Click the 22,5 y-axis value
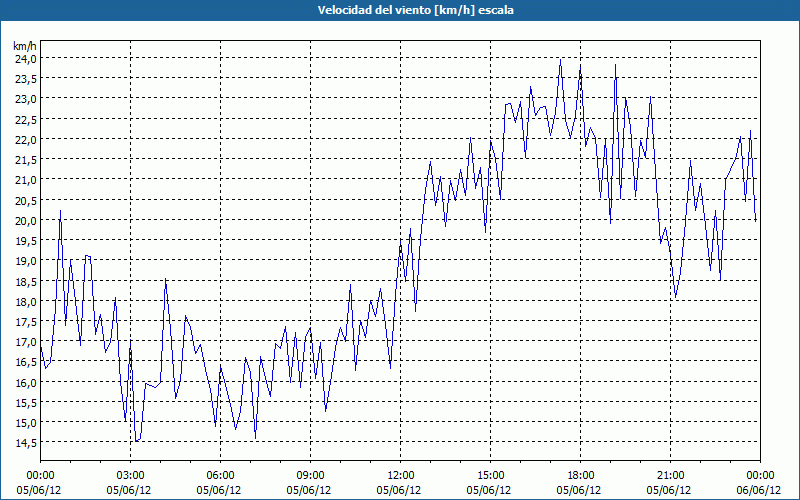This screenshot has width=800, height=500. click(25, 119)
